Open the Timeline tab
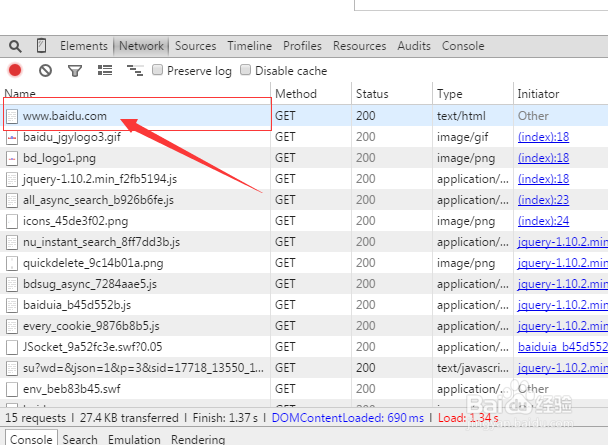 coord(249,46)
